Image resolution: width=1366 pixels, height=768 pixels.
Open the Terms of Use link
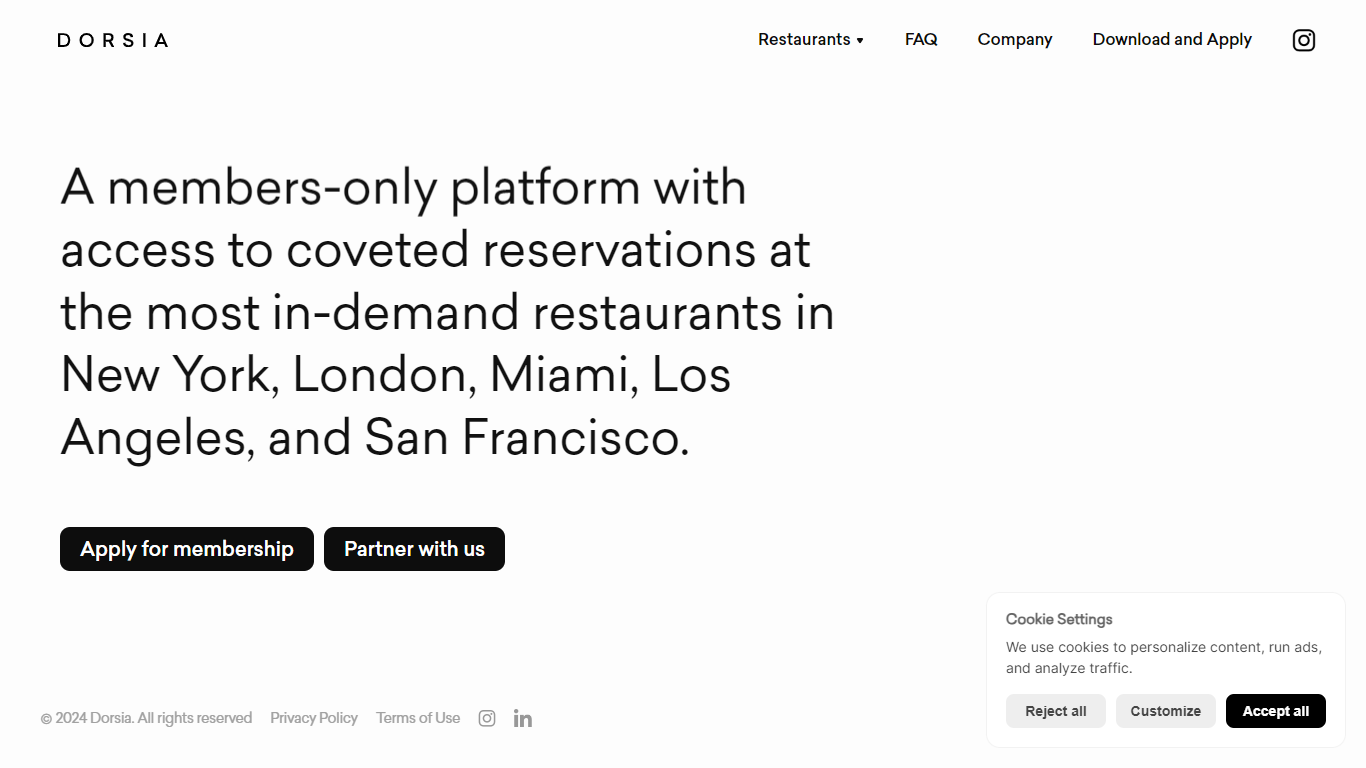(x=418, y=718)
